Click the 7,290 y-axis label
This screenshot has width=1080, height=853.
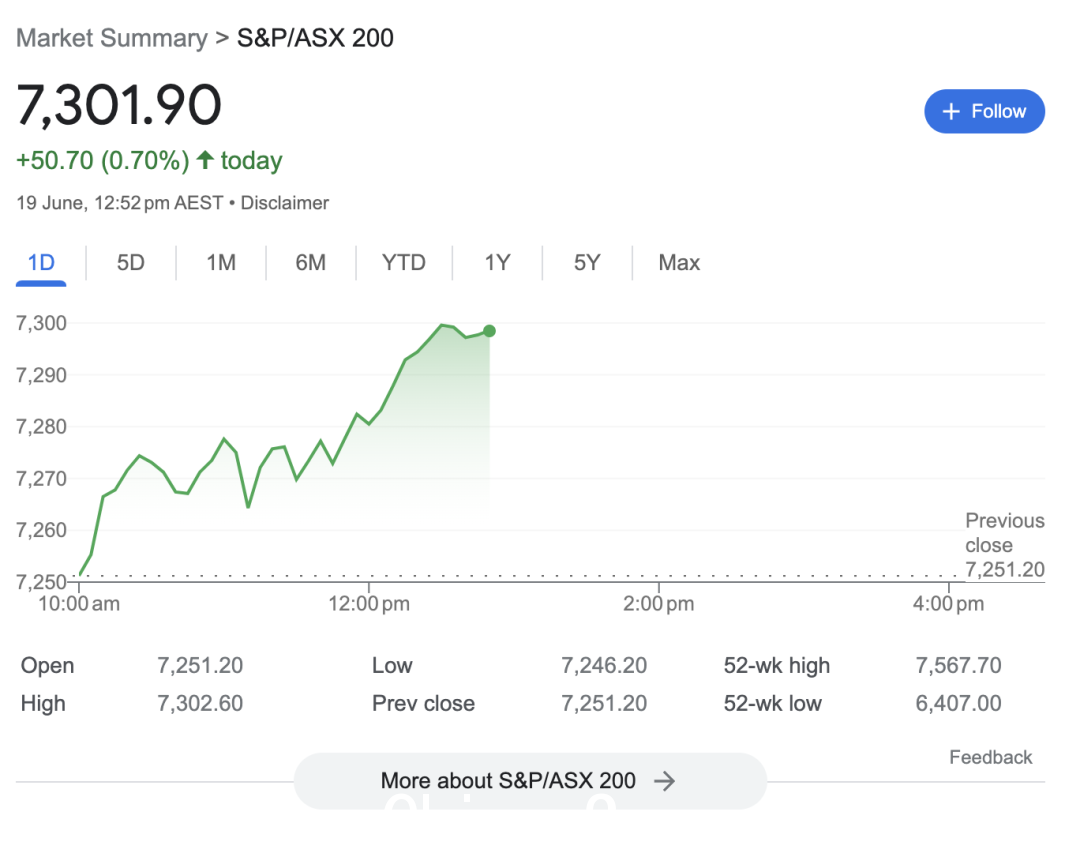point(41,376)
